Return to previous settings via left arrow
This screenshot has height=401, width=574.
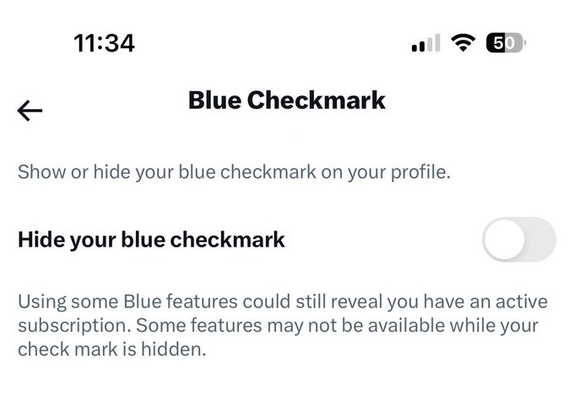[30, 110]
